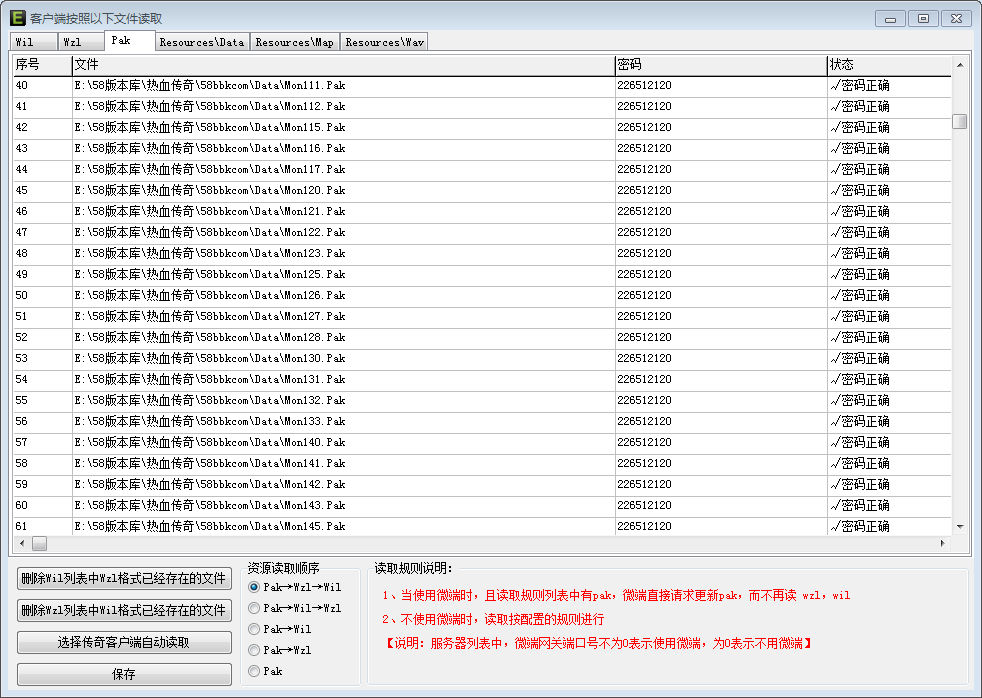Select the Mon123.Pak file row

482,254
